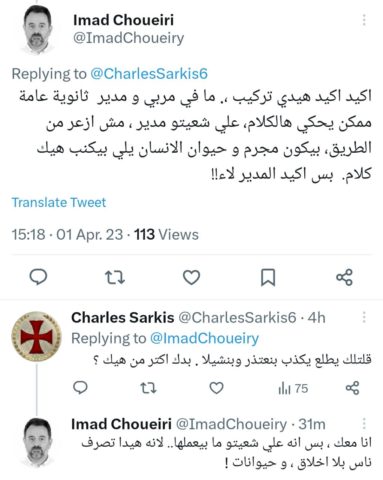Reply to Charles Sarkis's tweet

(x=80, y=388)
